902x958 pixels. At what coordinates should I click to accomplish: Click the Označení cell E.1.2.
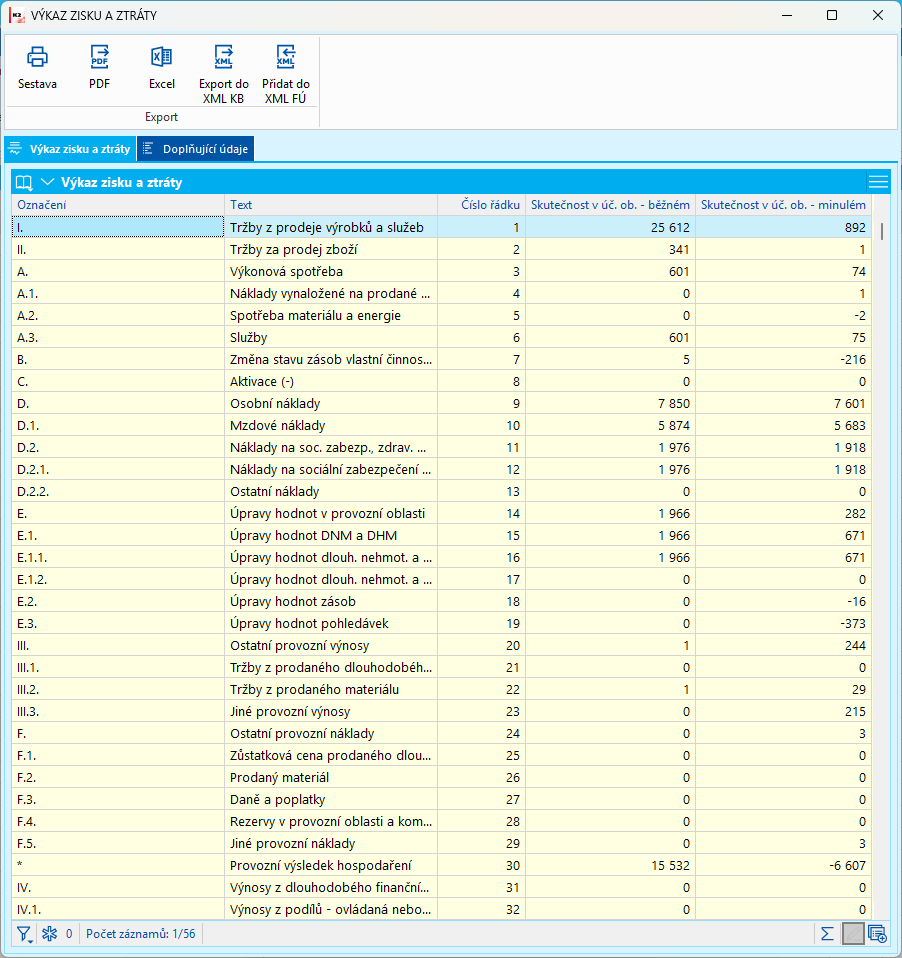[118, 579]
